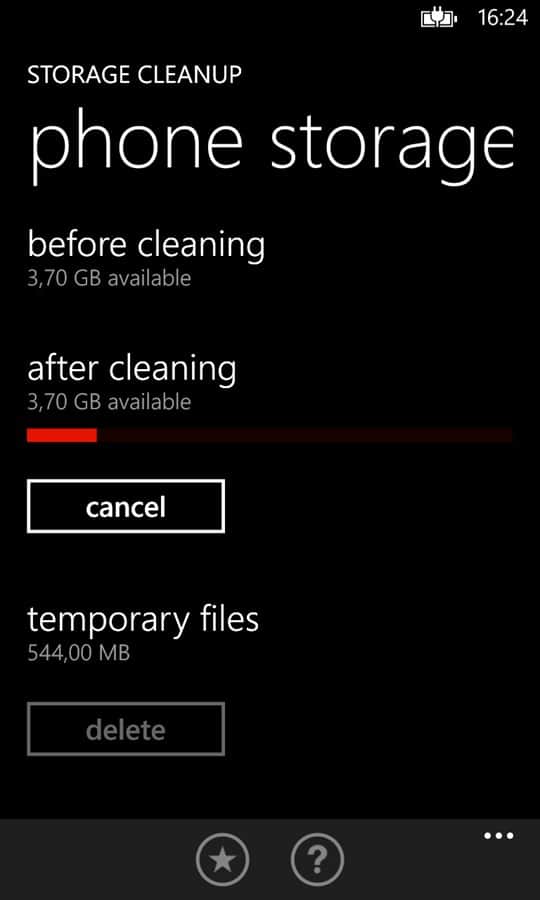Click the unfilled part of the progress bar
Image resolution: width=540 pixels, height=900 pixels.
coord(304,436)
